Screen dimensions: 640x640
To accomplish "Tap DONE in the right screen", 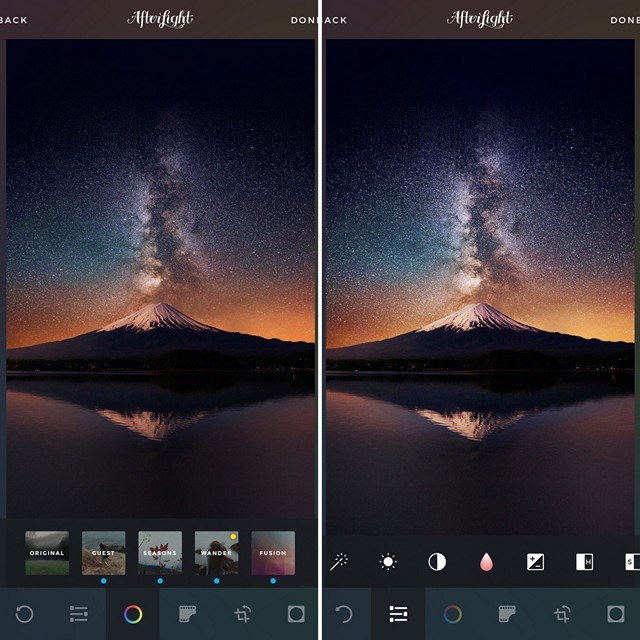I will tap(624, 20).
